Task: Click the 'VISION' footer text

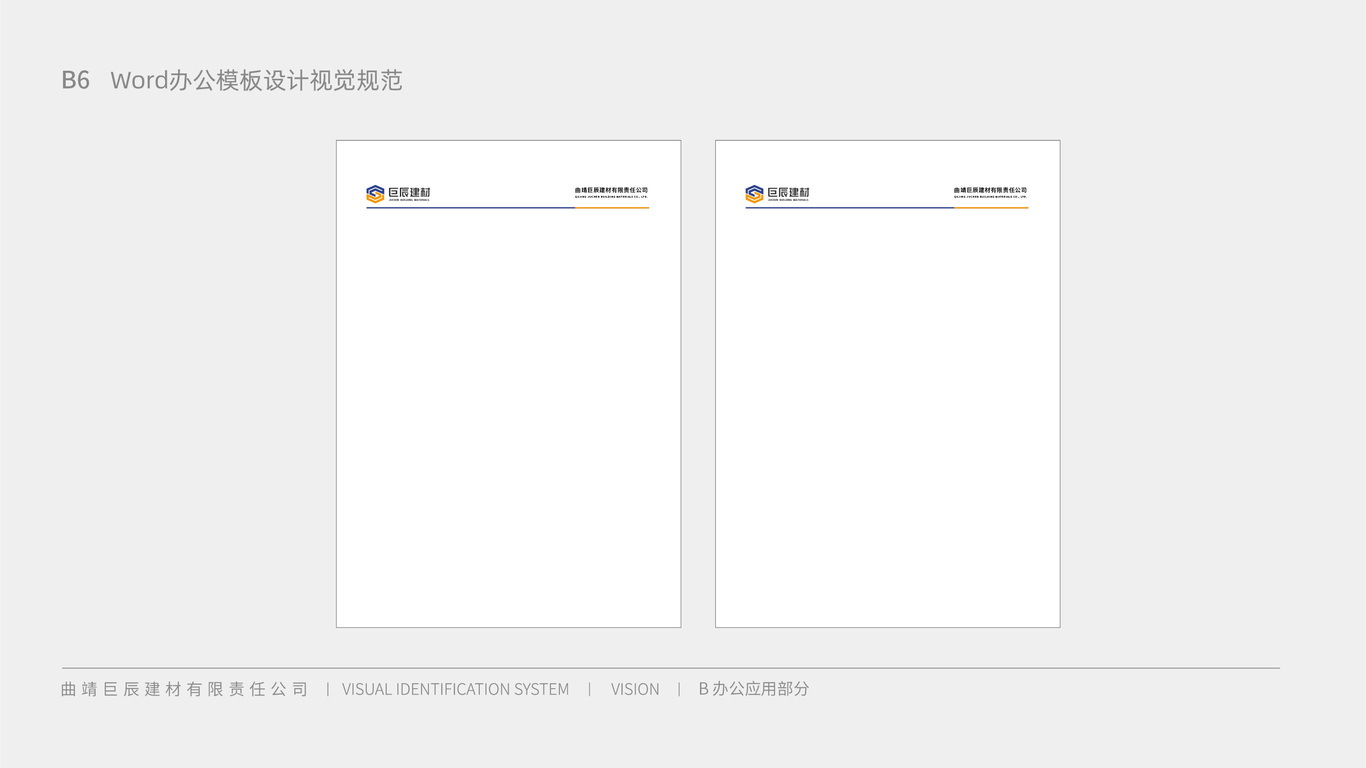Action: [635, 689]
